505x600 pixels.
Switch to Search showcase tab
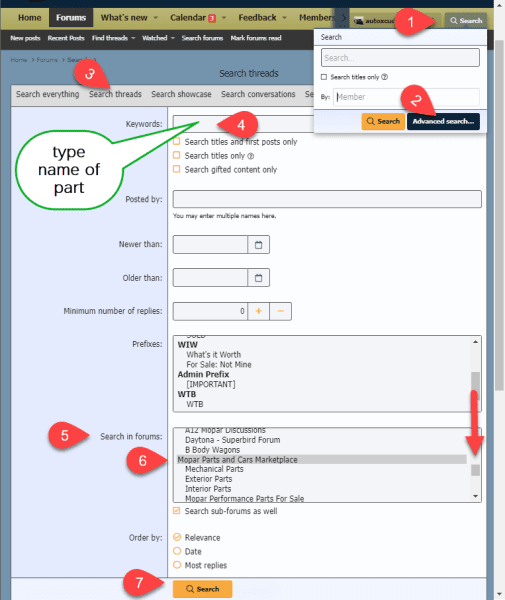point(181,94)
